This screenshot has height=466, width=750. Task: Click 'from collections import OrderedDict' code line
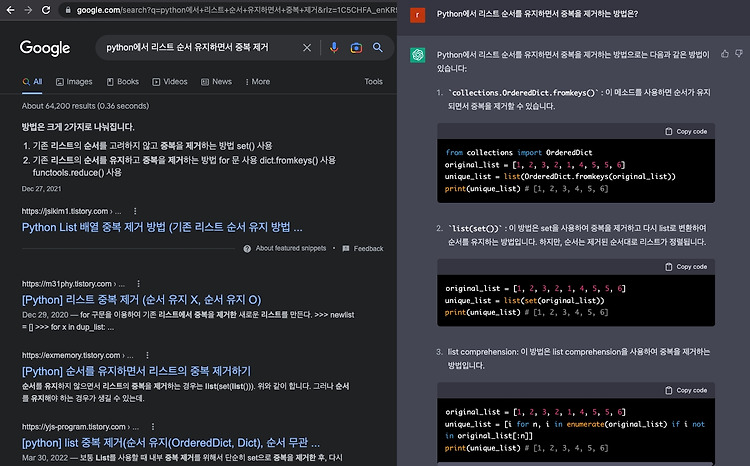pyautogui.click(x=518, y=153)
